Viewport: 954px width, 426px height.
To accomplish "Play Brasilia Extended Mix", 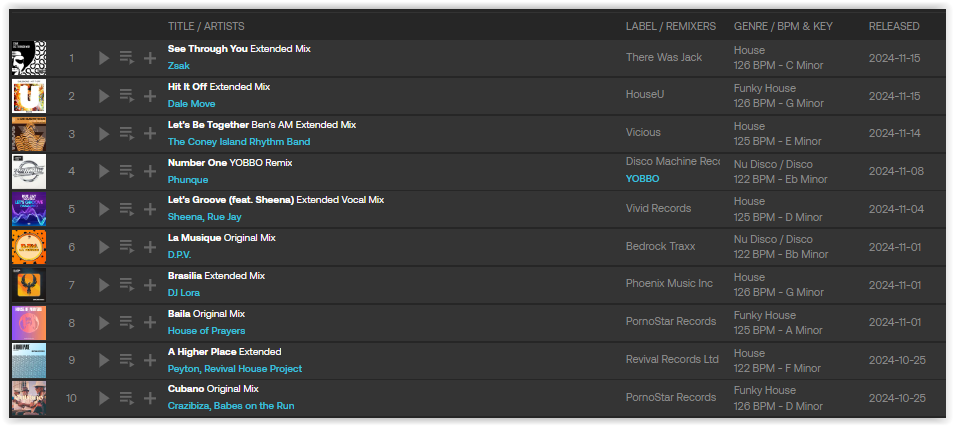I will click(x=104, y=285).
